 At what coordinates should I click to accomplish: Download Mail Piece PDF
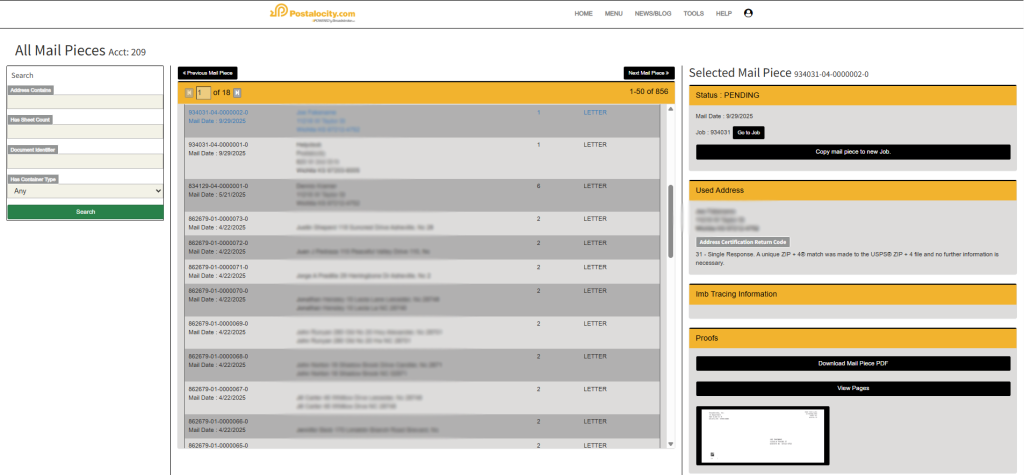pos(853,363)
